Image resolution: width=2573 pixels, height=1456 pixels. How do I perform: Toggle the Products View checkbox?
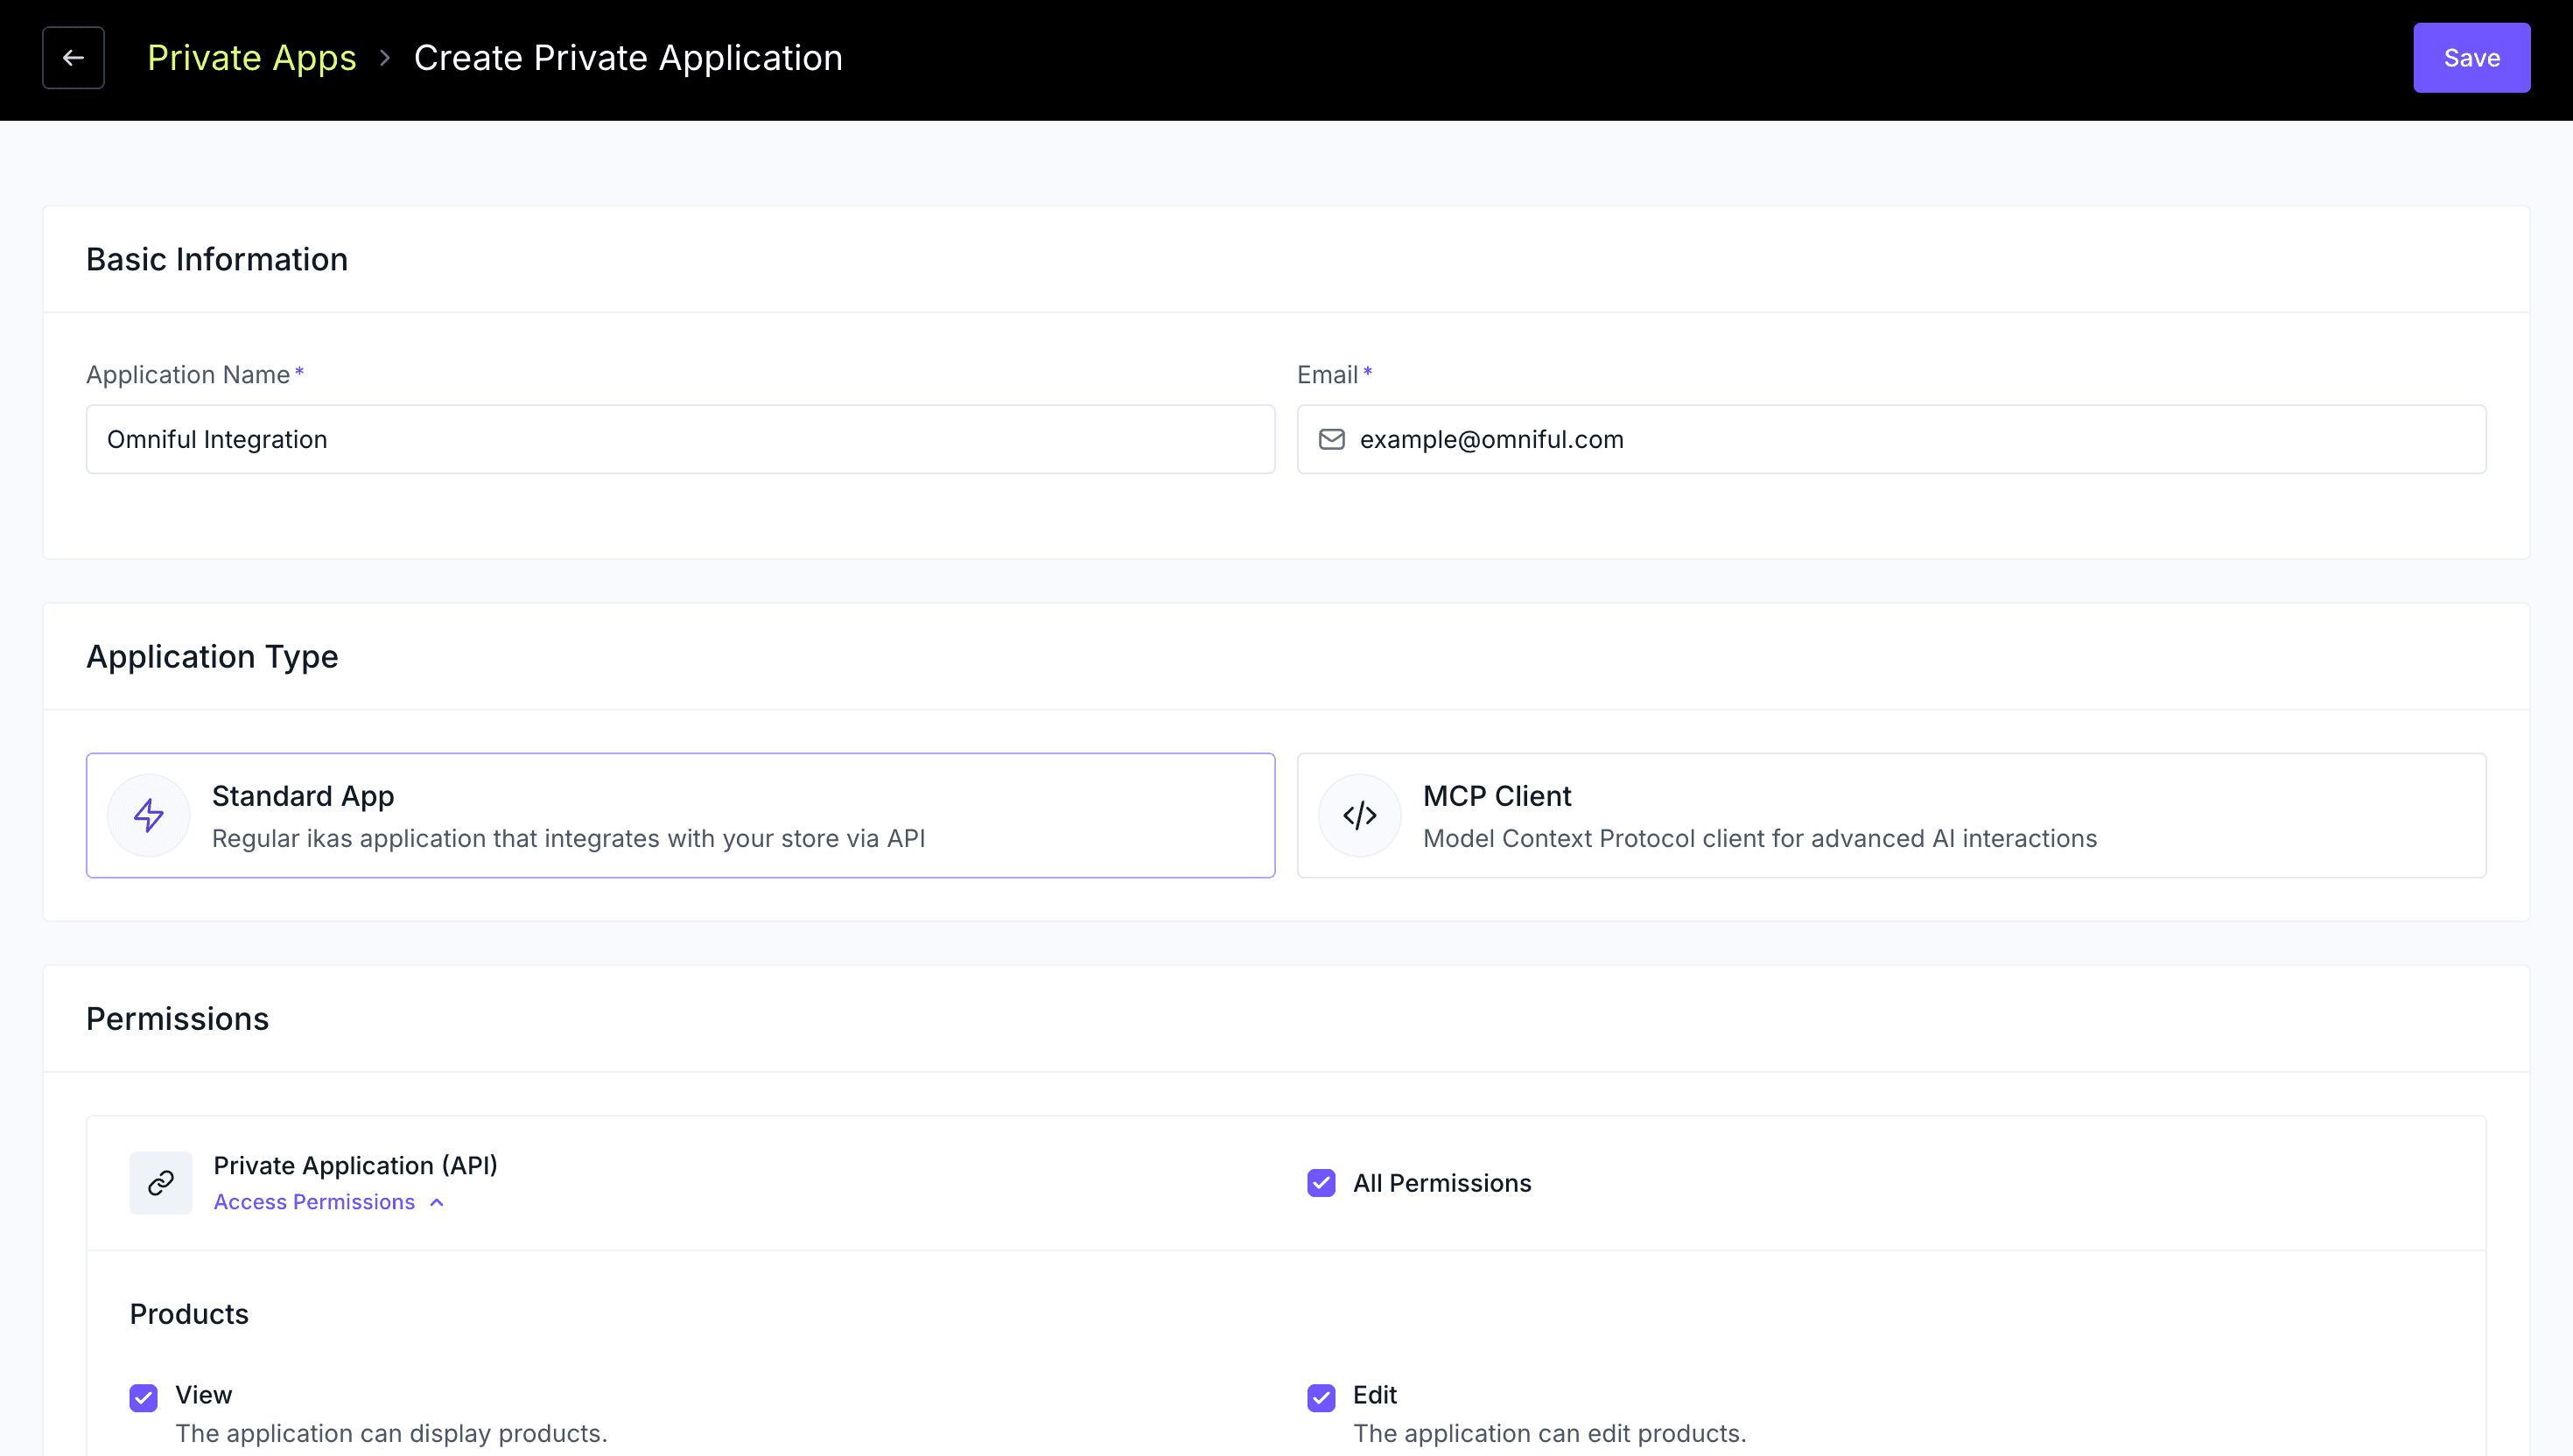[144, 1397]
